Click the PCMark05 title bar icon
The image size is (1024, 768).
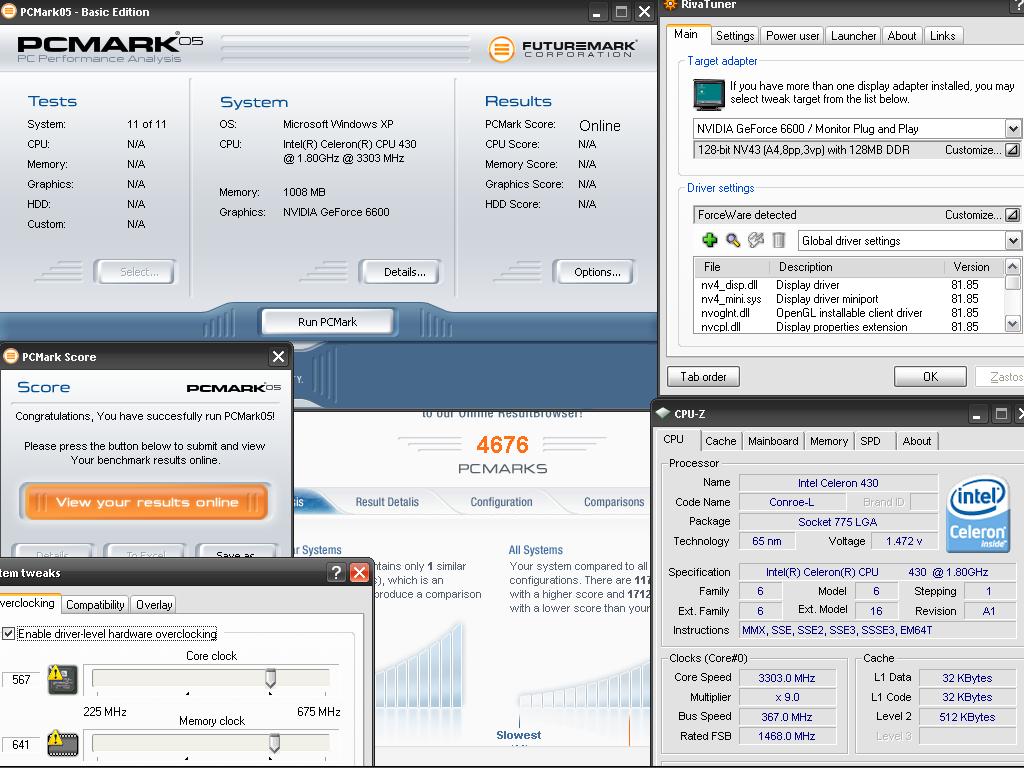[x=8, y=12]
